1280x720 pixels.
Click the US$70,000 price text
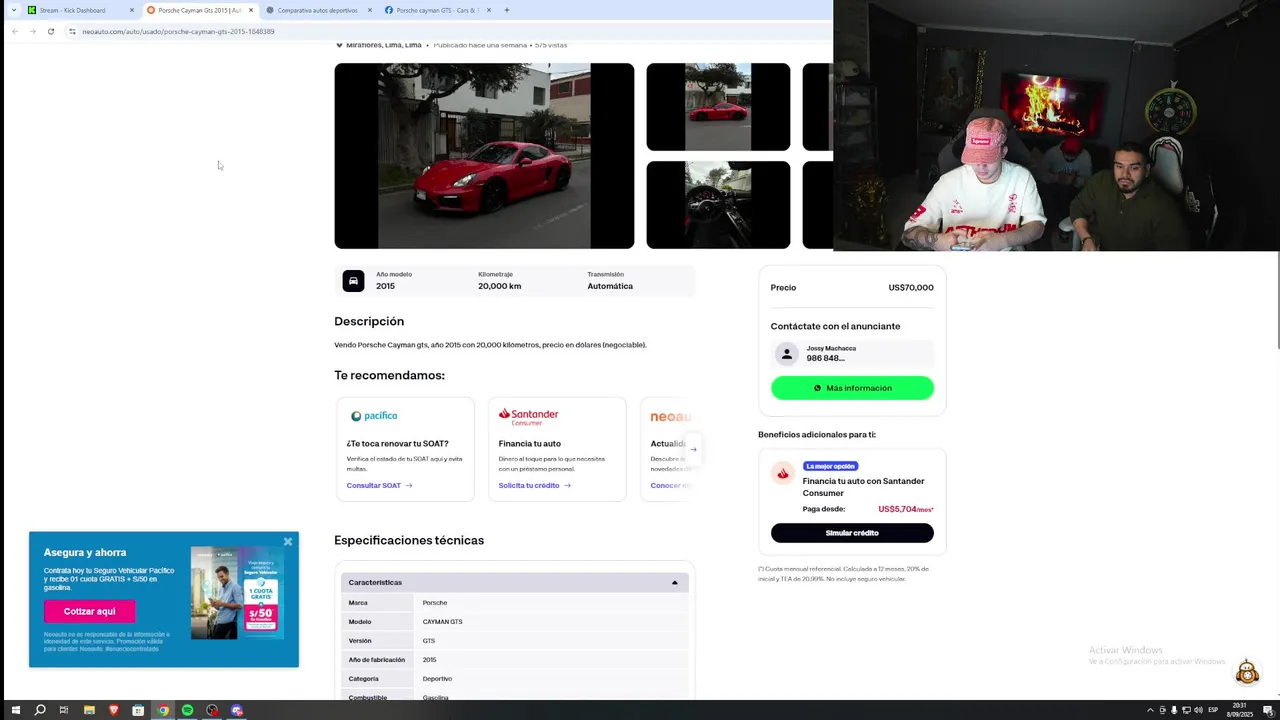point(910,288)
